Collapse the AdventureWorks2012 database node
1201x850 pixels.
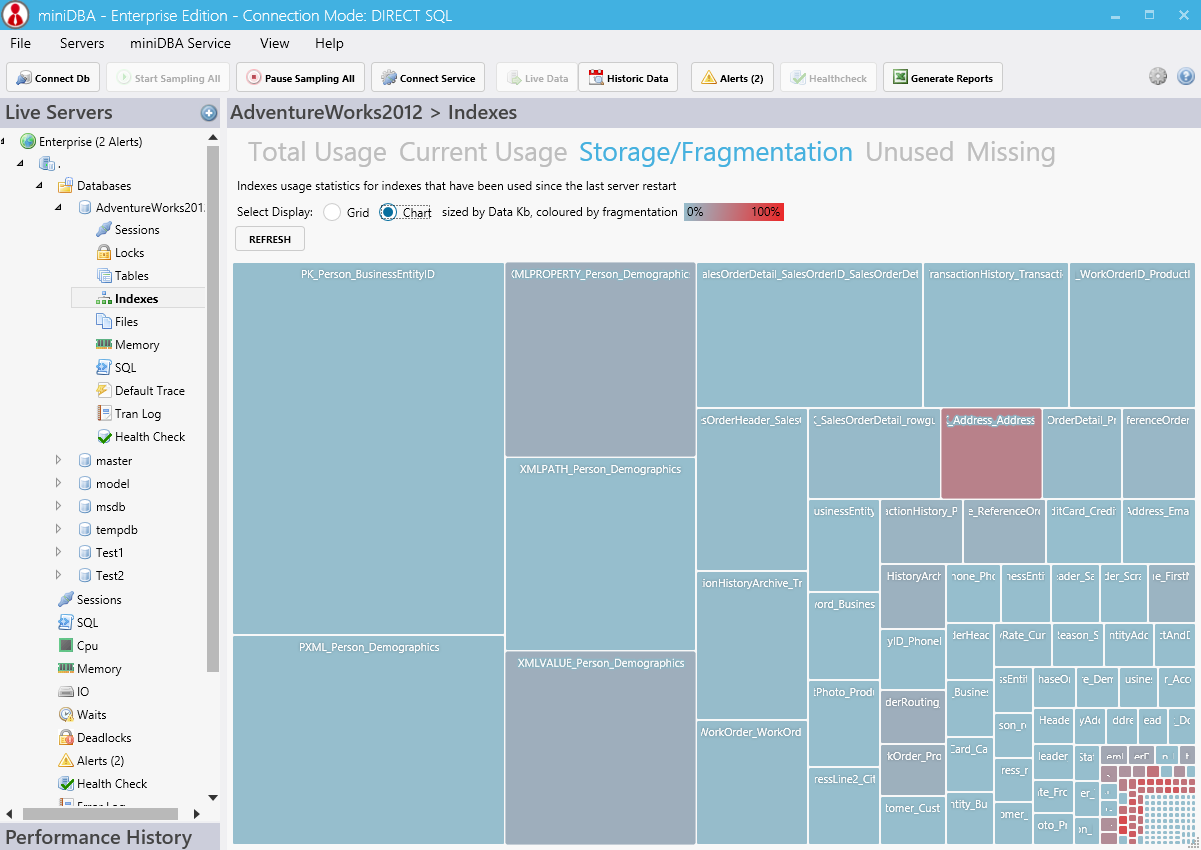coord(58,207)
